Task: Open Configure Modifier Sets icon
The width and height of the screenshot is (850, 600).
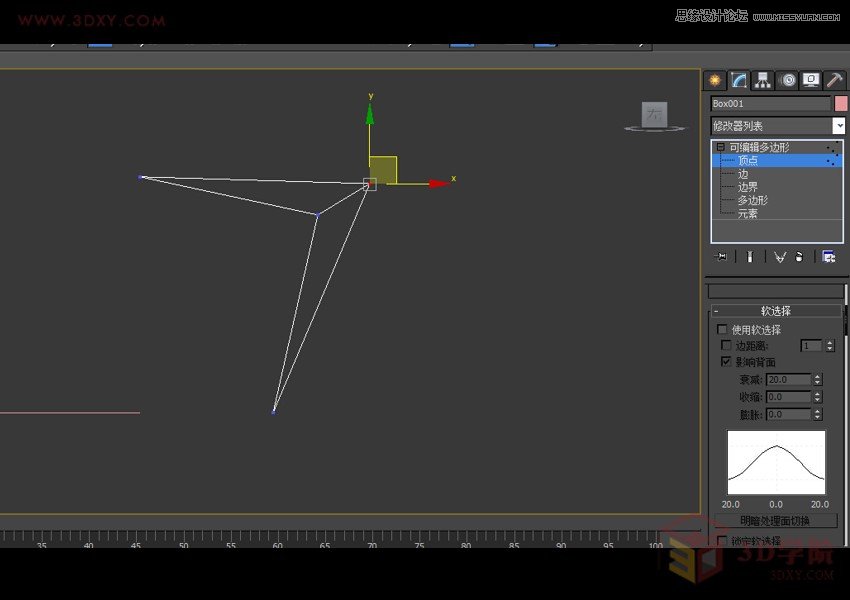Action: pos(828,256)
